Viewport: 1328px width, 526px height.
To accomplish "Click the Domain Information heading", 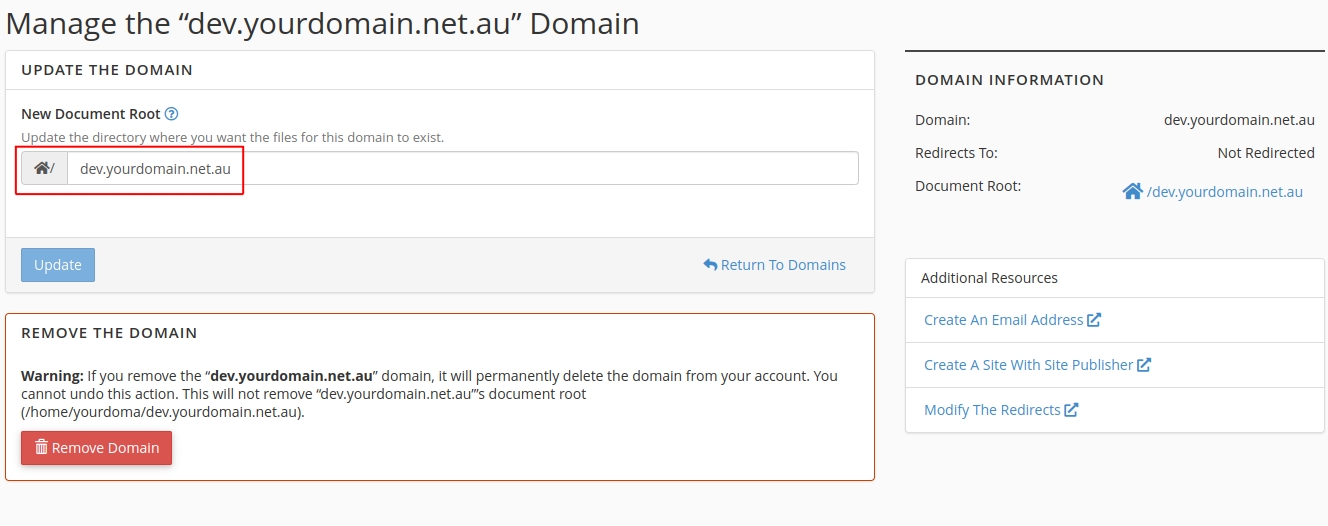I will coord(1009,80).
